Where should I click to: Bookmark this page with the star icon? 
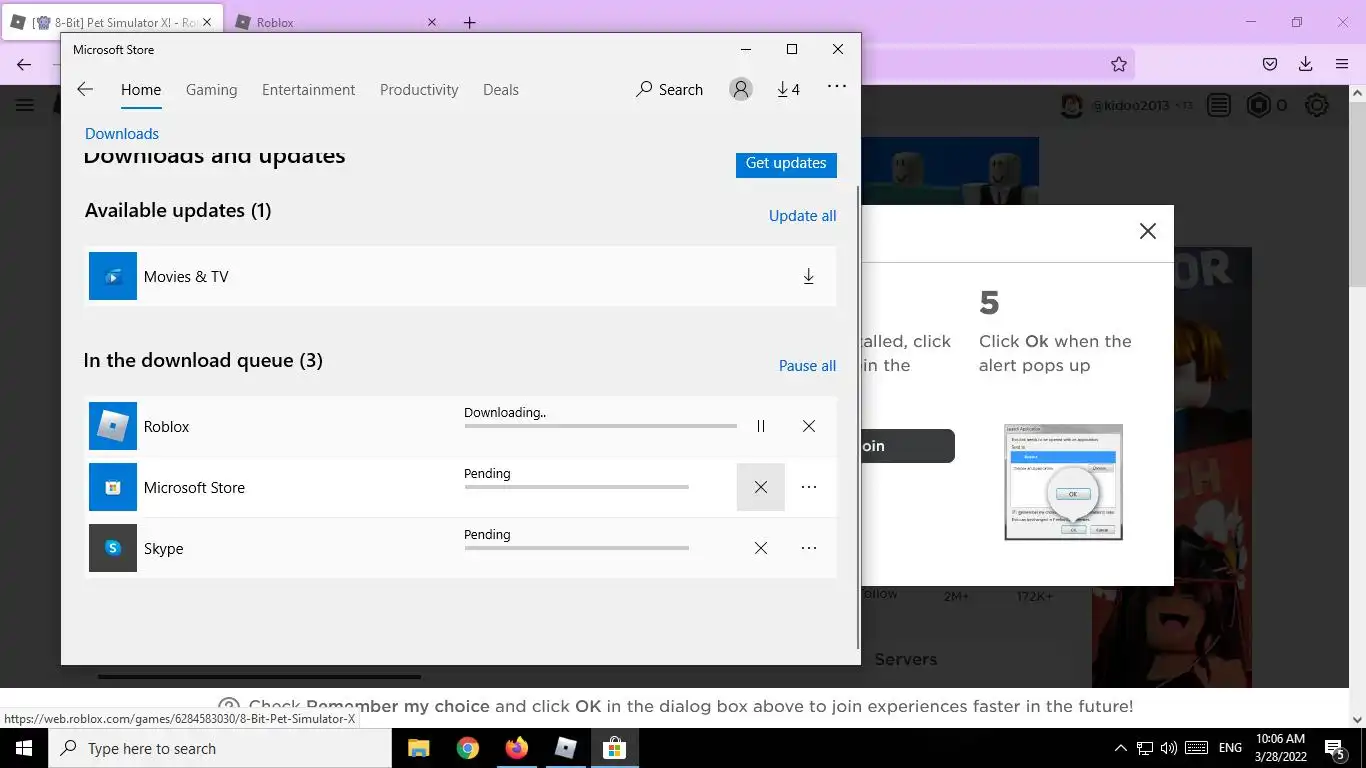[x=1119, y=64]
